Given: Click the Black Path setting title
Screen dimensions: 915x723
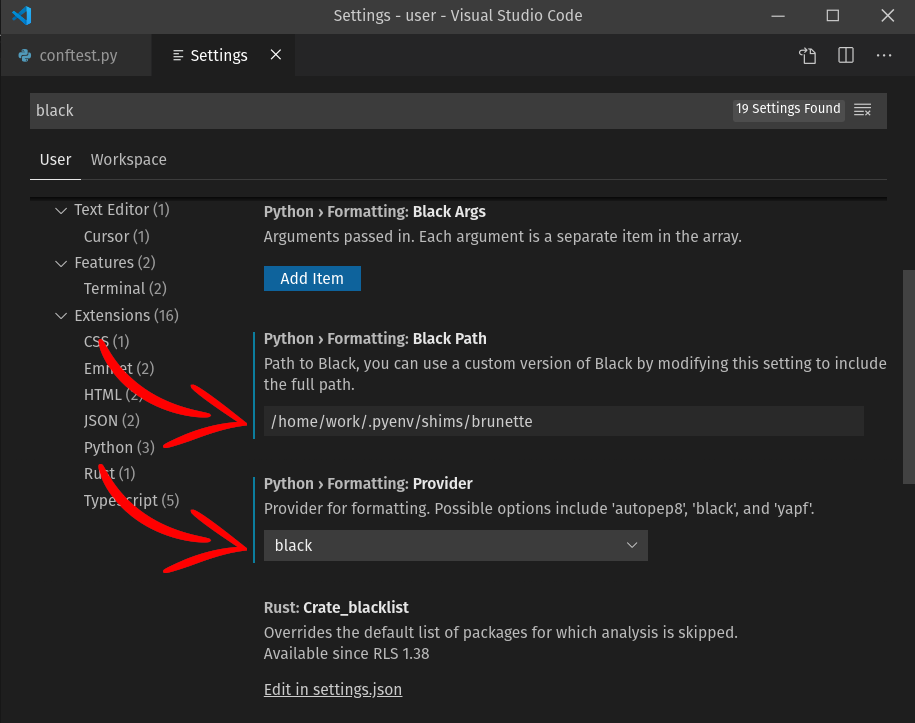Looking at the screenshot, I should coord(375,339).
